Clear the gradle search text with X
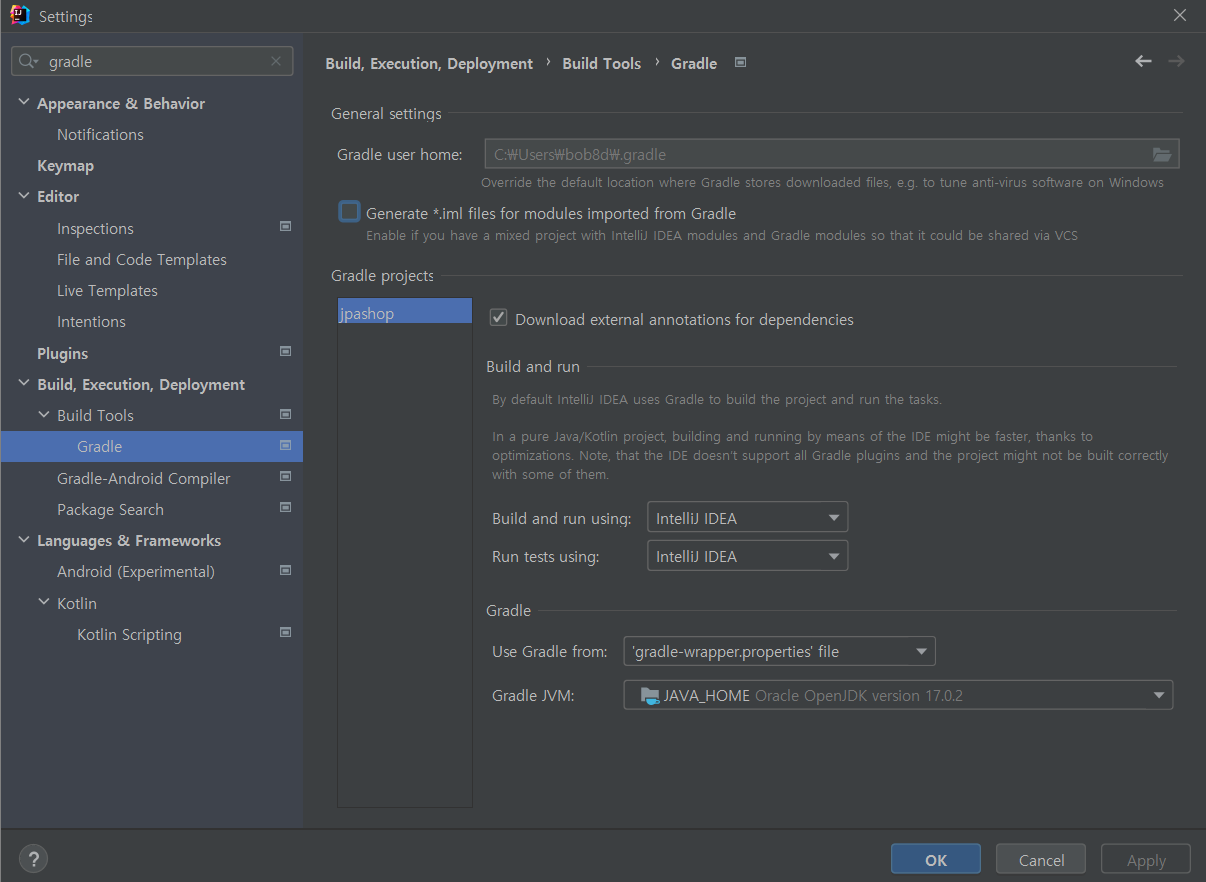The width and height of the screenshot is (1206, 882). 276,62
